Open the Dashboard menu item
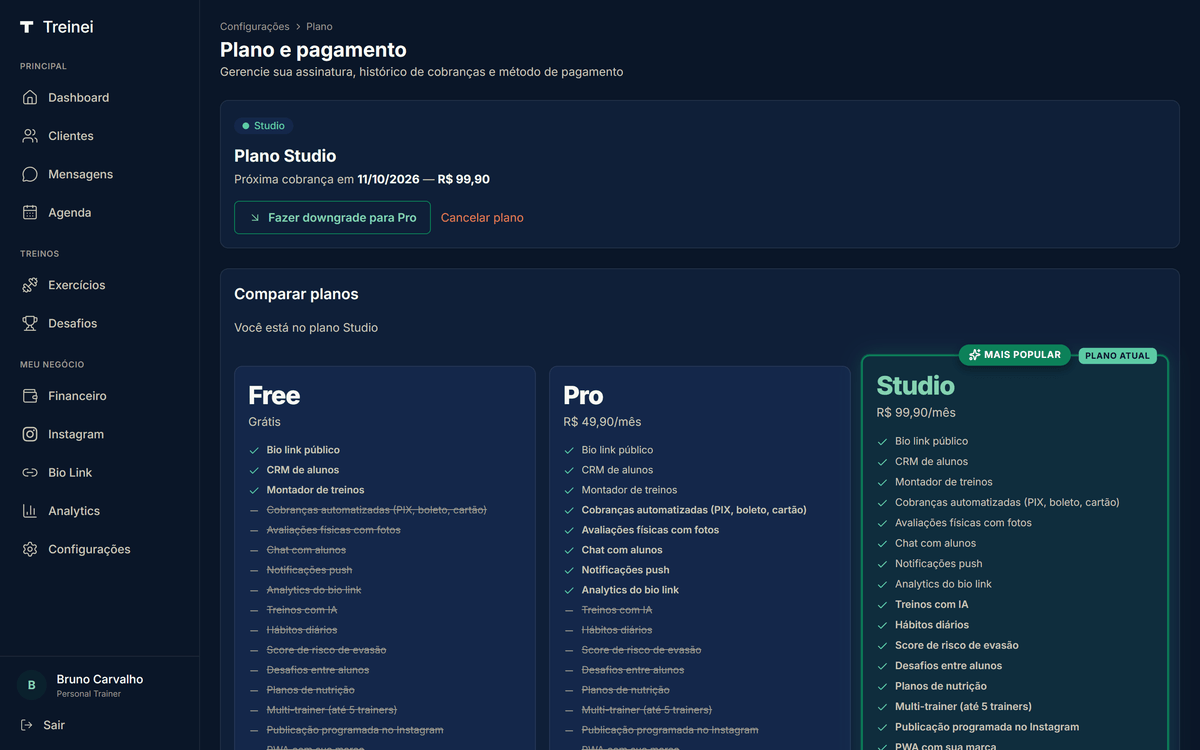Viewport: 1200px width, 750px height. (x=100, y=97)
